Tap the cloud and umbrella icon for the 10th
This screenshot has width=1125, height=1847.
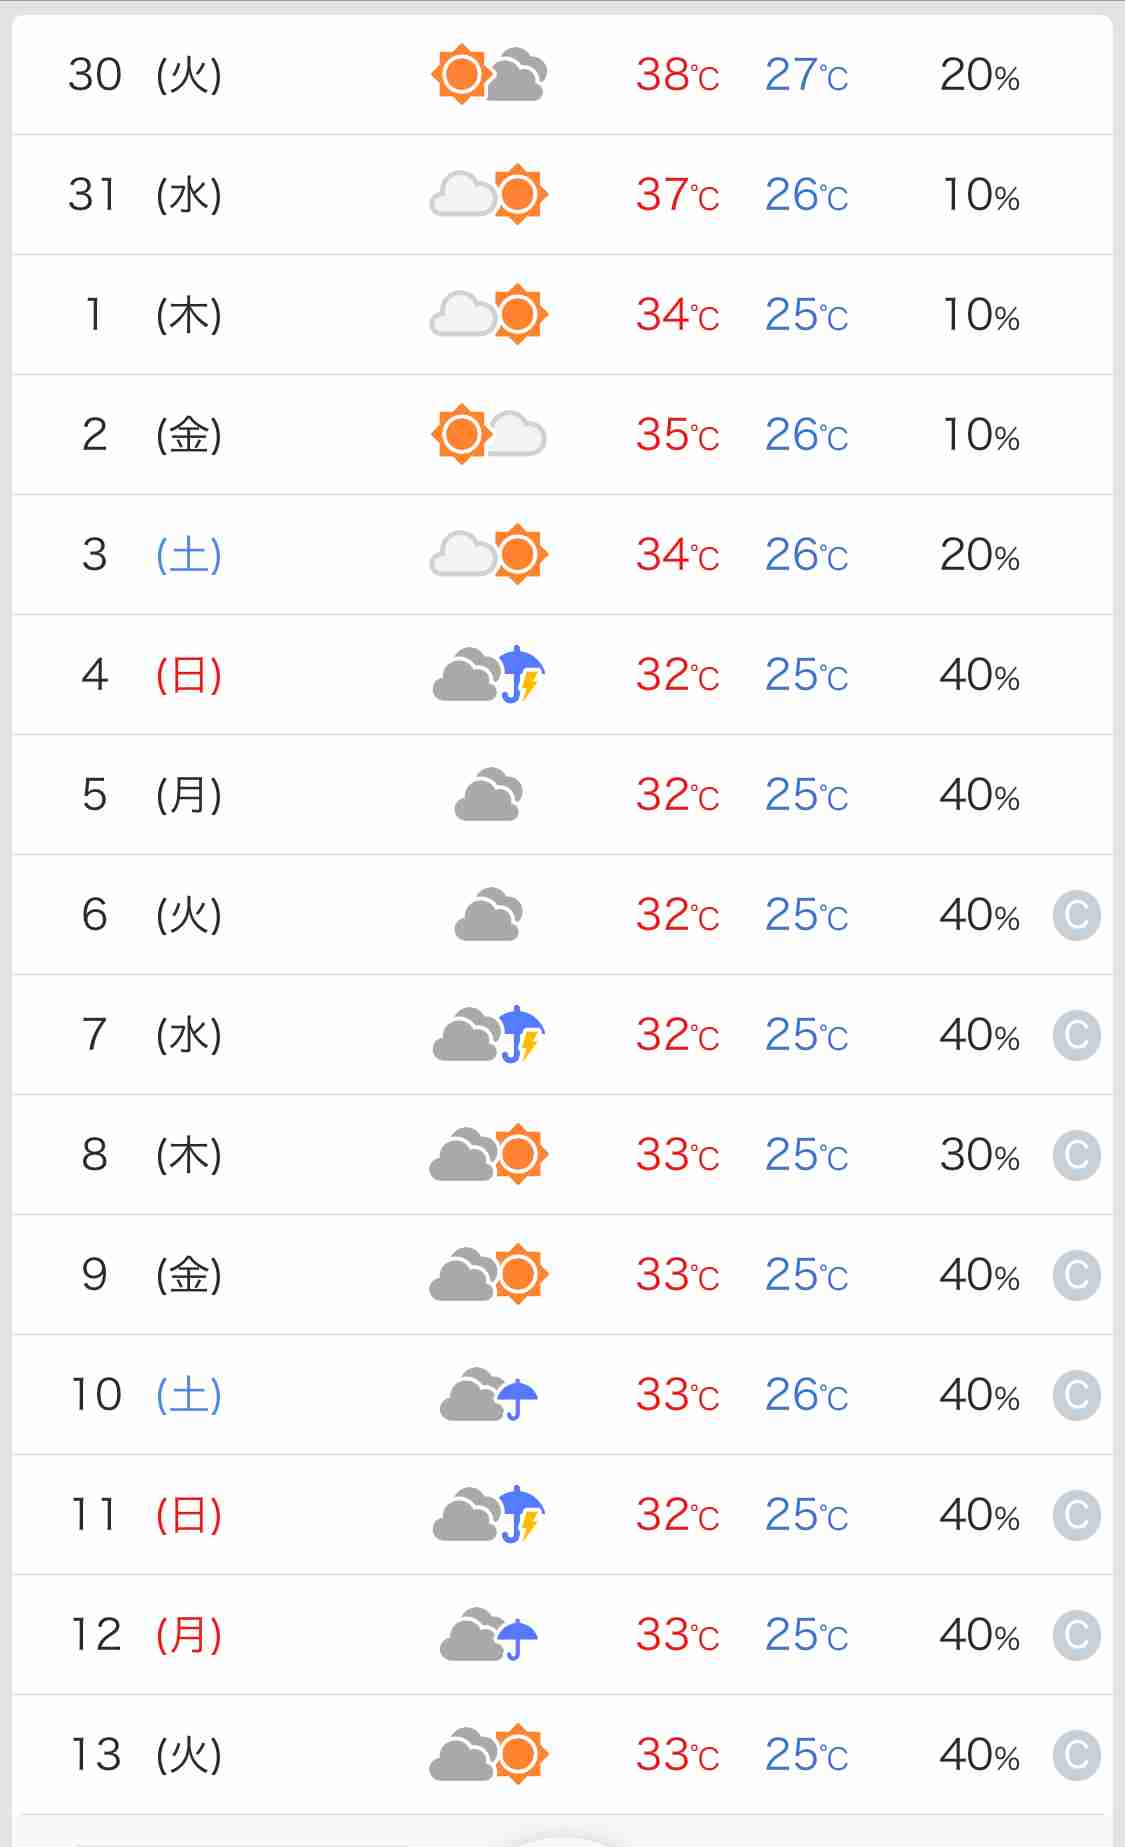click(x=489, y=1394)
